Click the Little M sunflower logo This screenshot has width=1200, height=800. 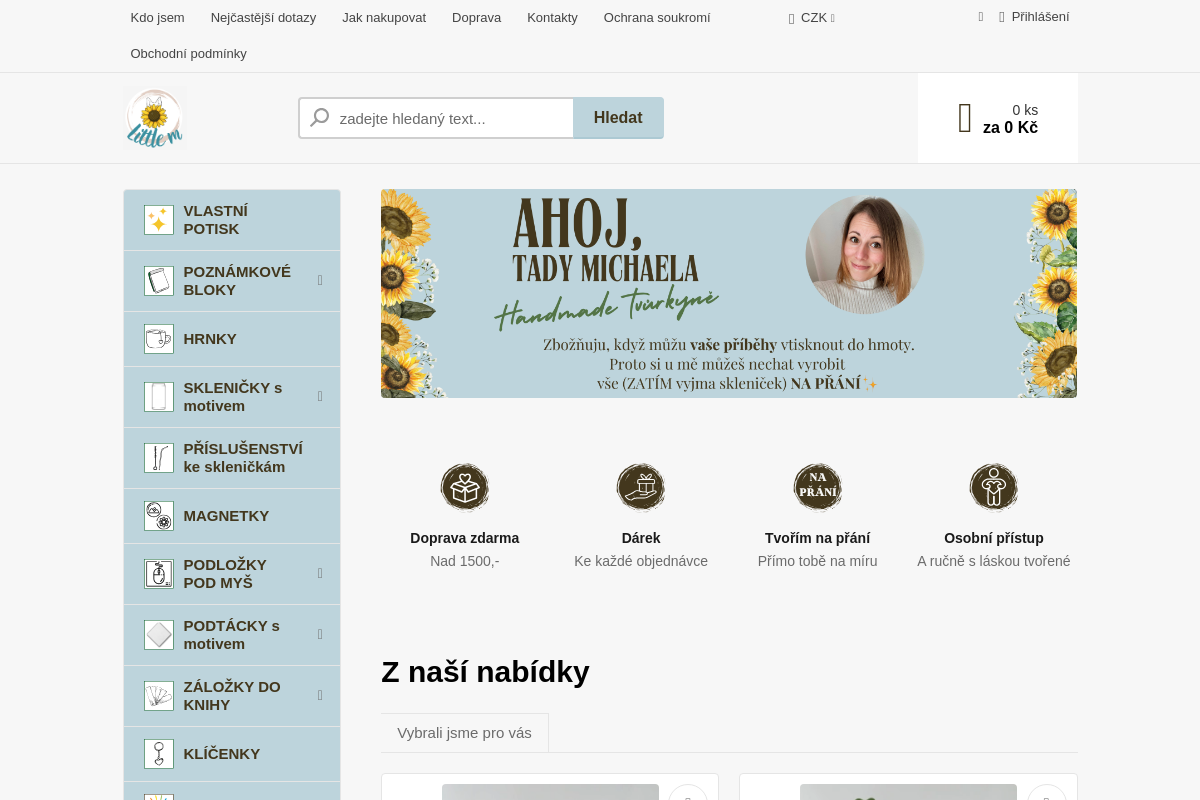(x=154, y=118)
